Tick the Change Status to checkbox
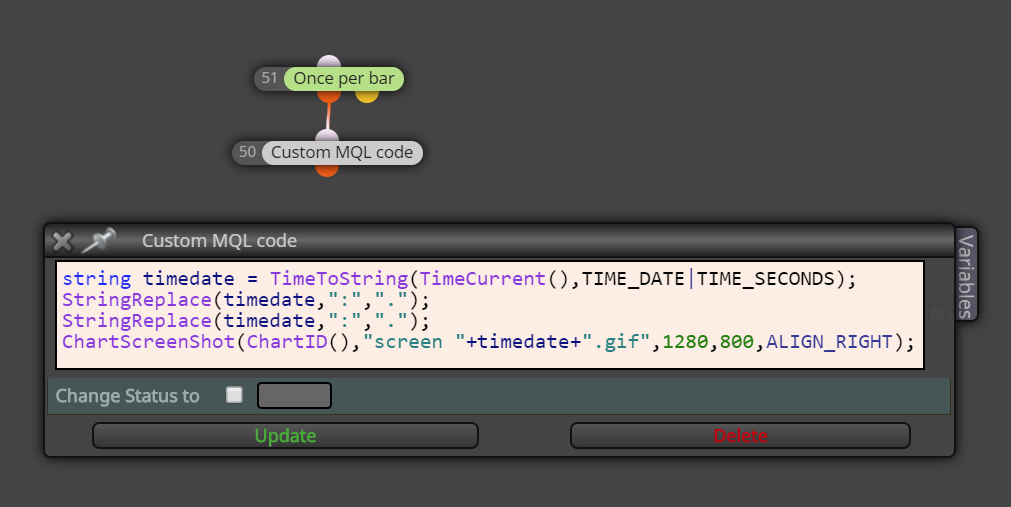Image resolution: width=1011 pixels, height=507 pixels. pos(234,395)
